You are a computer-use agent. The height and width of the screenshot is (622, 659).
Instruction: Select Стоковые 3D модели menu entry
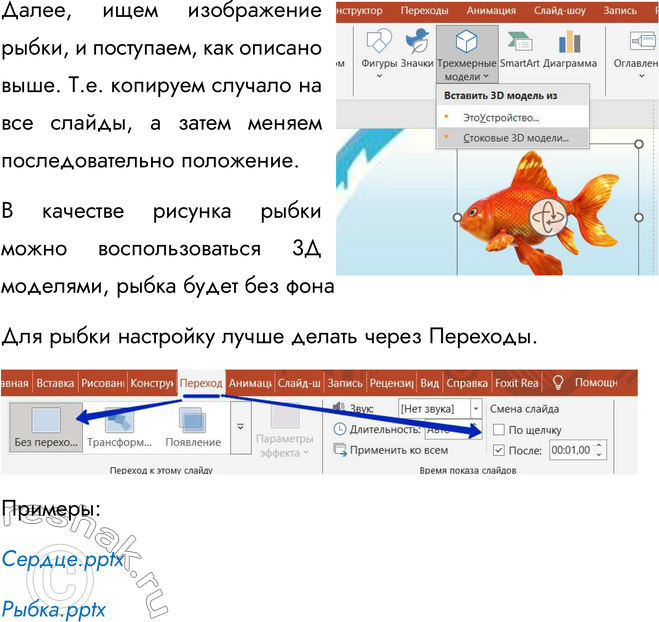click(515, 138)
